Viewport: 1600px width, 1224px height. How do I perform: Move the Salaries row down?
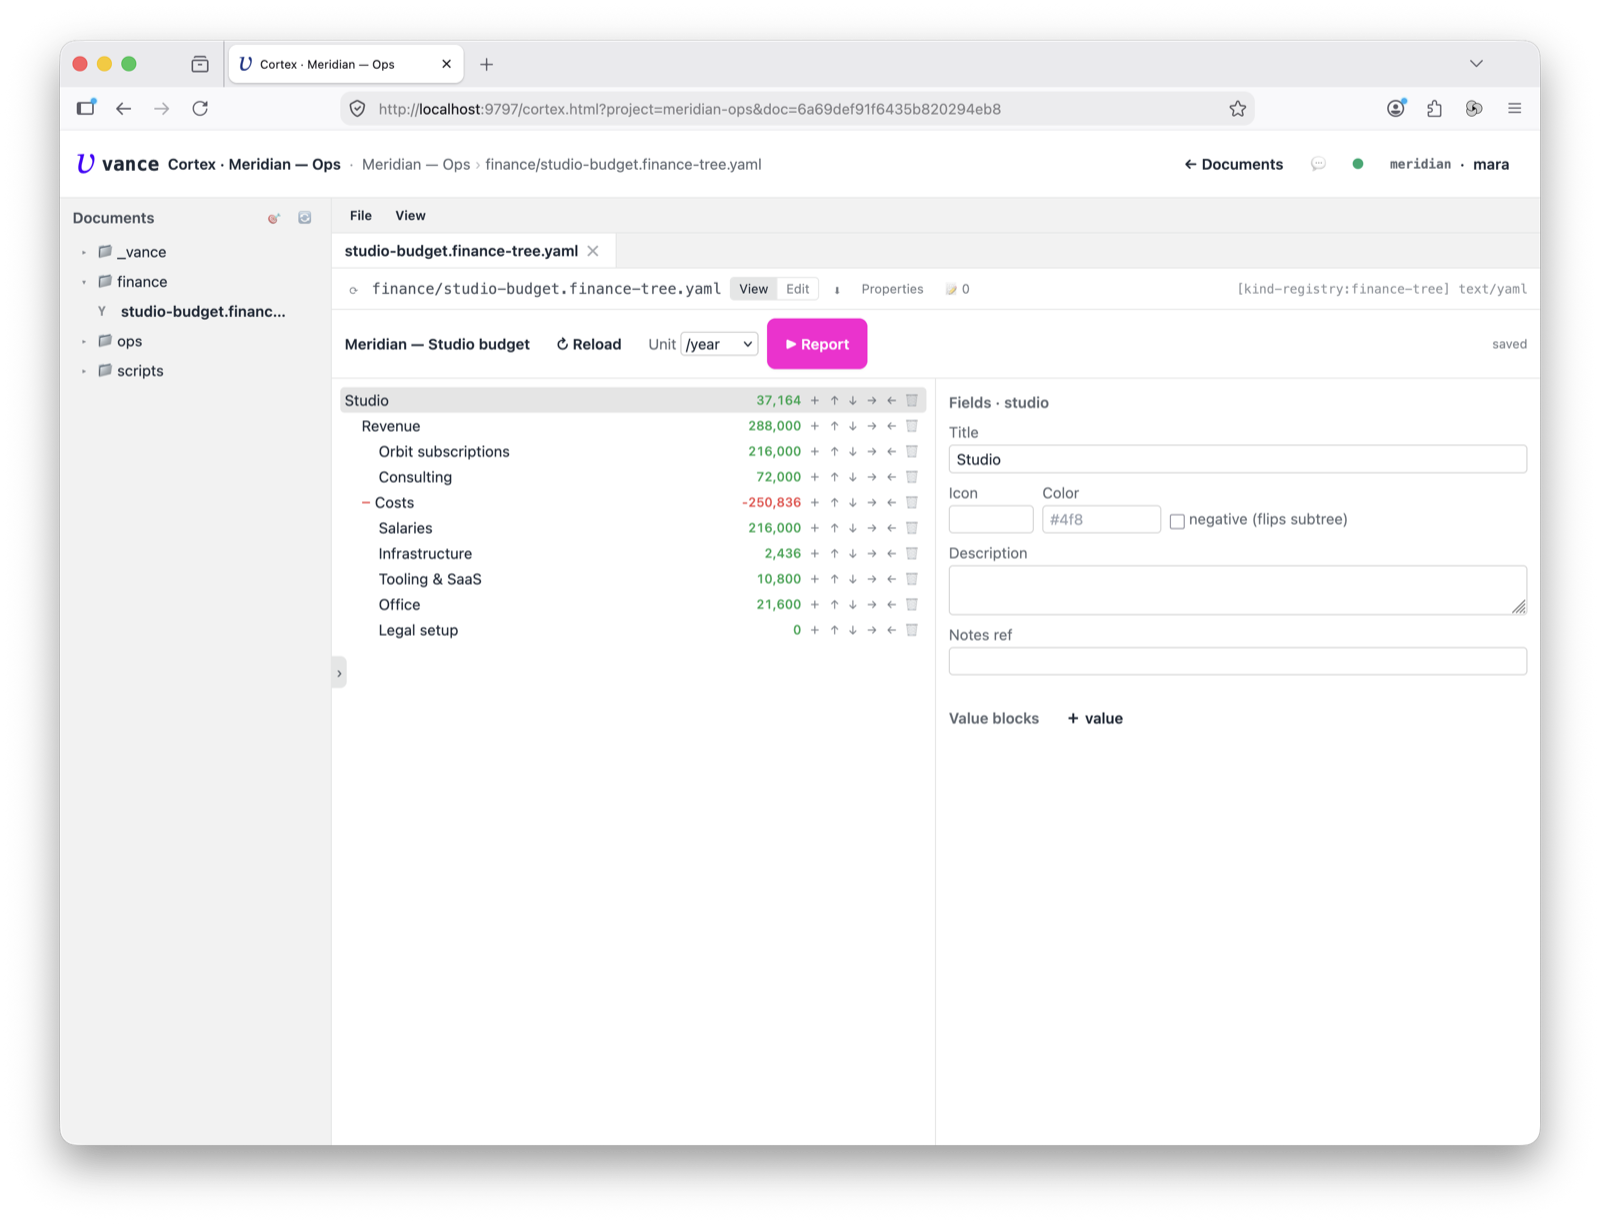coord(853,528)
